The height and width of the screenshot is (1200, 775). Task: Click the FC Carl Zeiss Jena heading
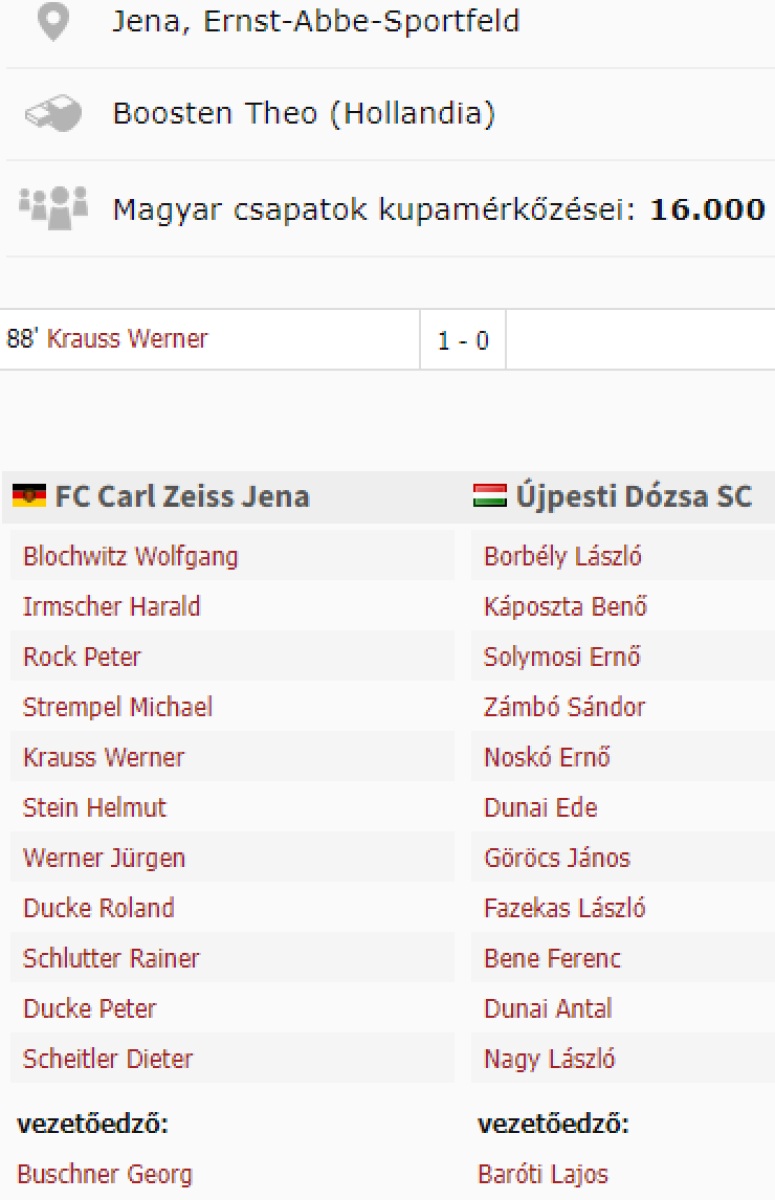pyautogui.click(x=181, y=496)
